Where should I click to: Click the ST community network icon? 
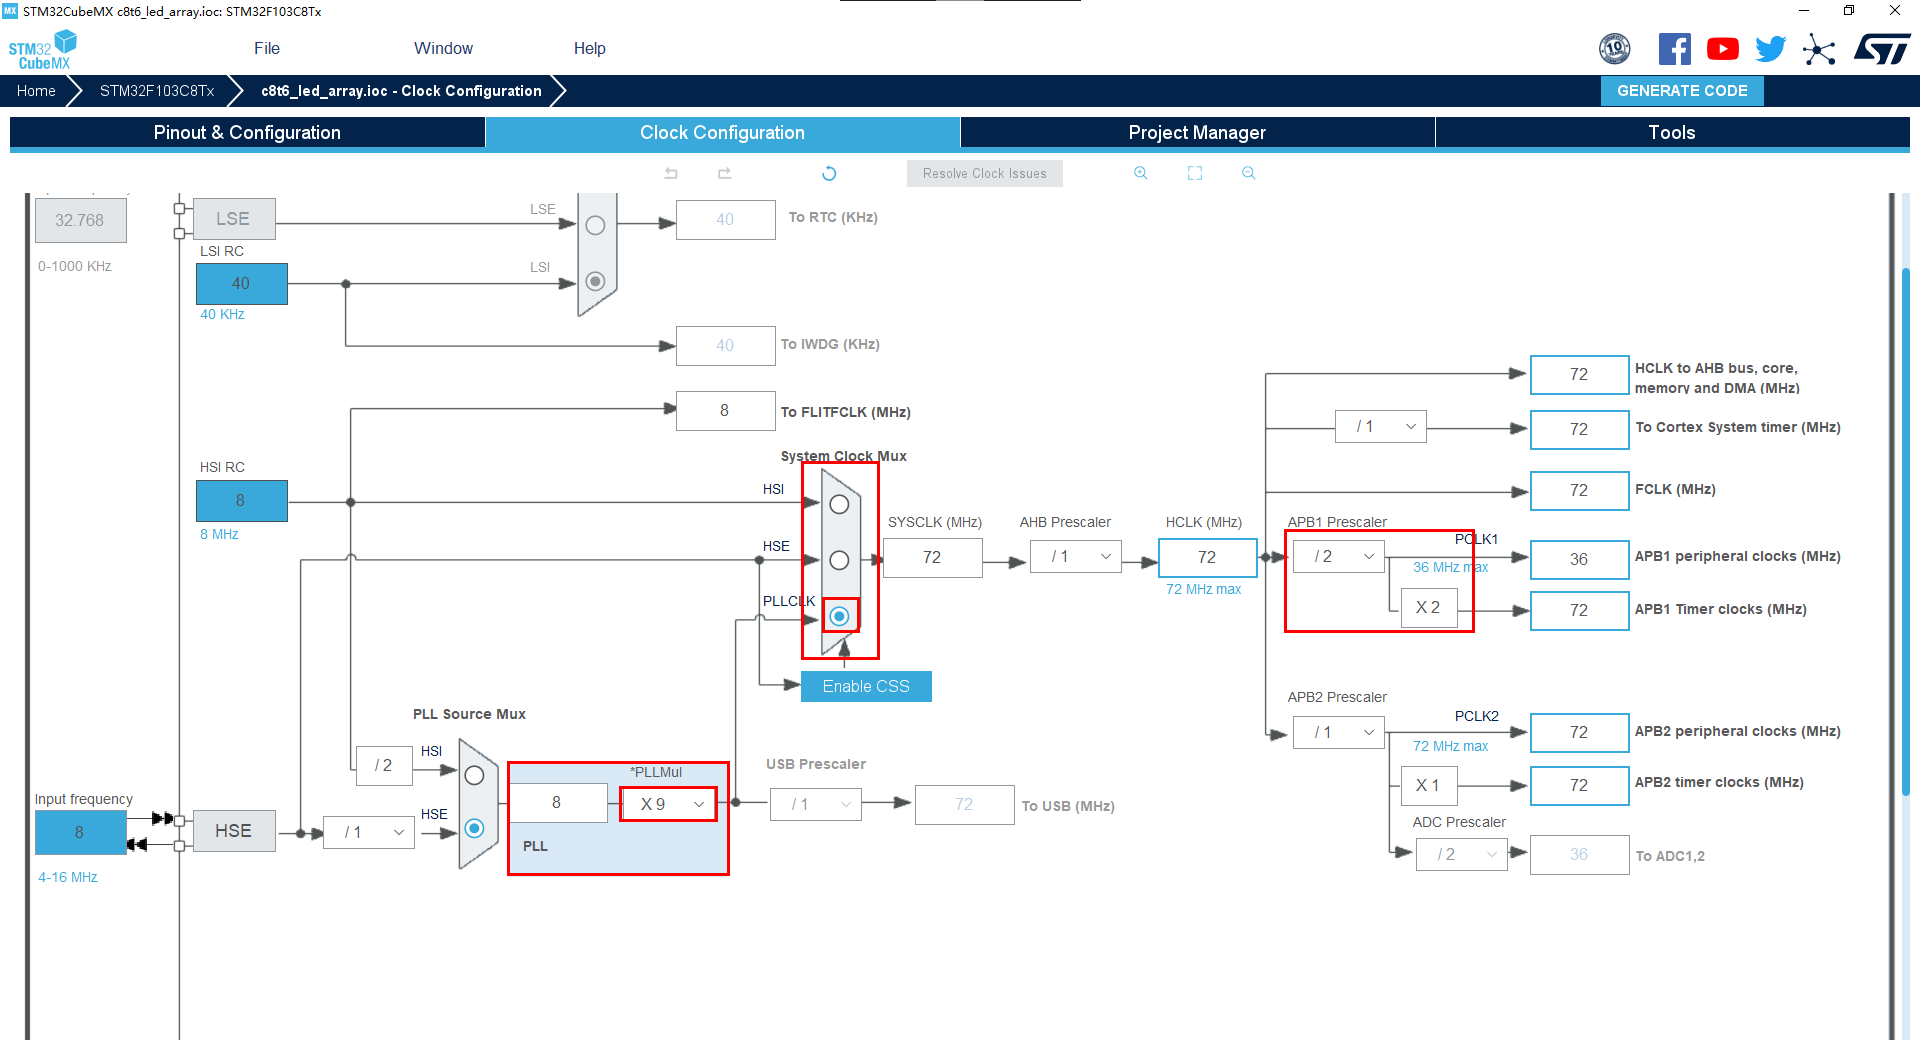[x=1819, y=49]
